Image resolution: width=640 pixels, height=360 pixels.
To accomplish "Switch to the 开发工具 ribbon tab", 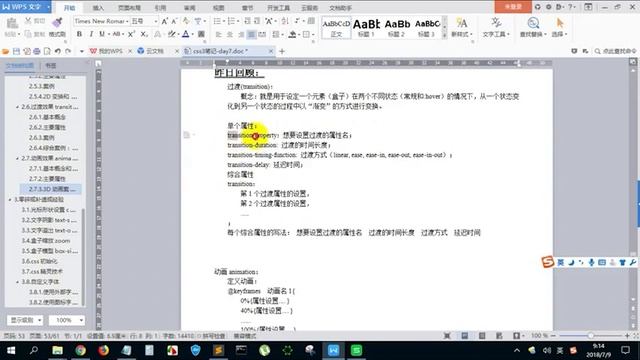I will 278,8.
